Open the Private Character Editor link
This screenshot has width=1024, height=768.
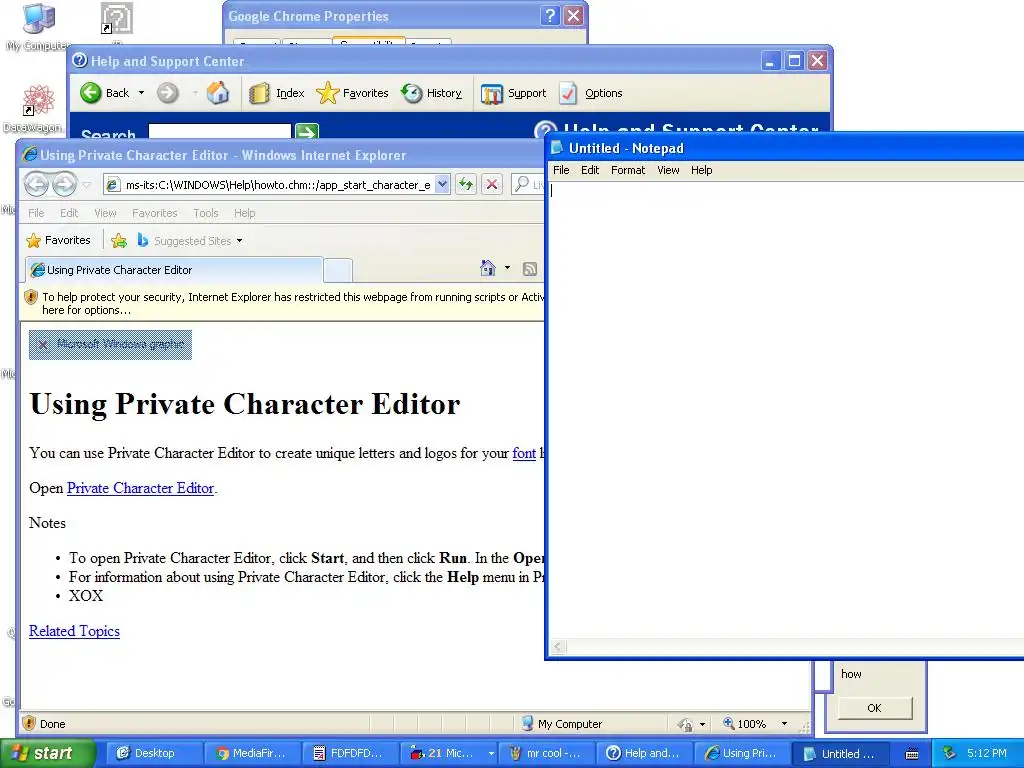click(140, 488)
